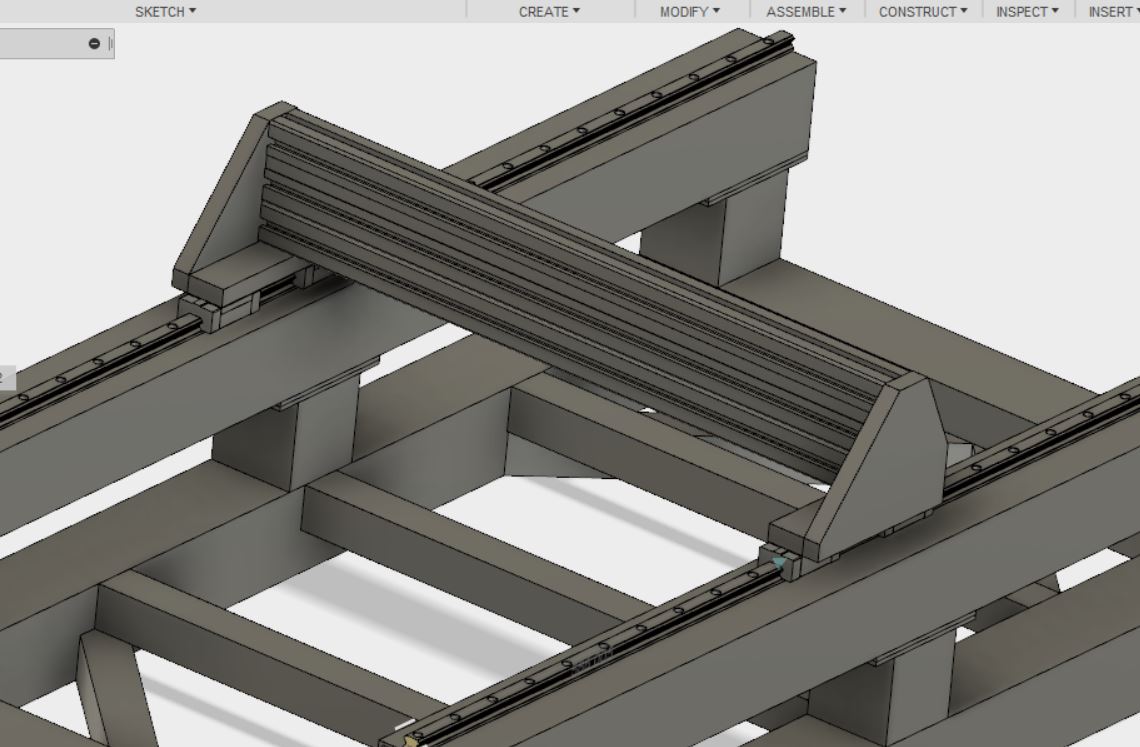
Task: Open the CONSTRUCT toolbar menu
Action: [922, 11]
